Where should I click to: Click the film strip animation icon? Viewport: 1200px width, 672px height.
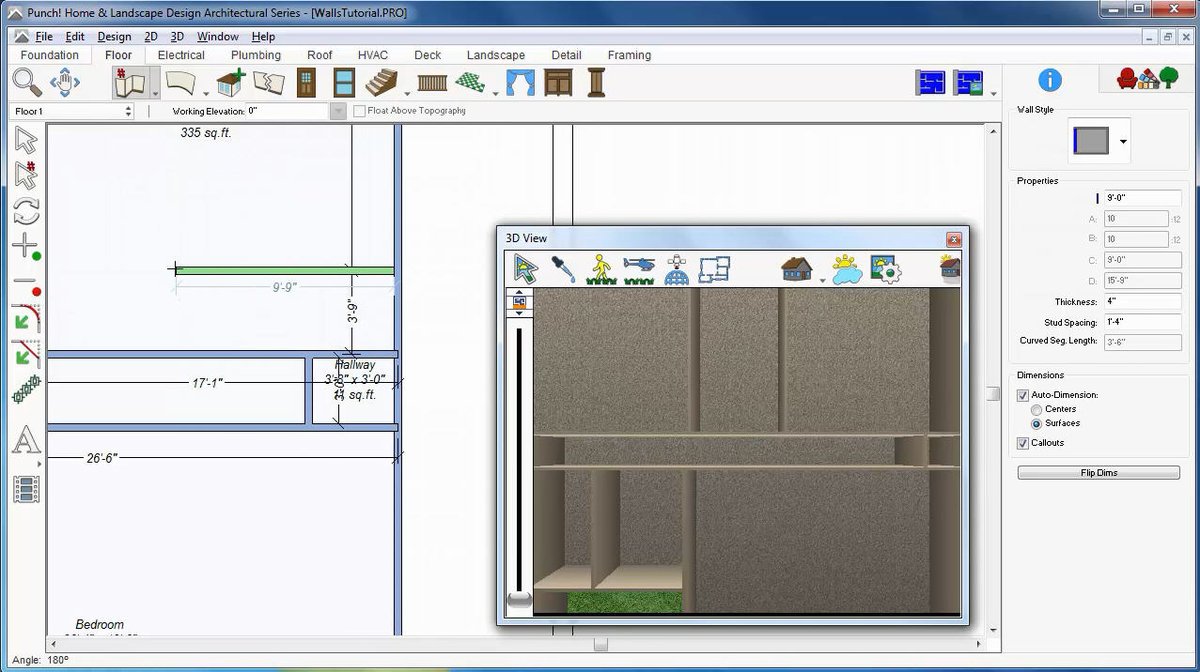(x=26, y=489)
